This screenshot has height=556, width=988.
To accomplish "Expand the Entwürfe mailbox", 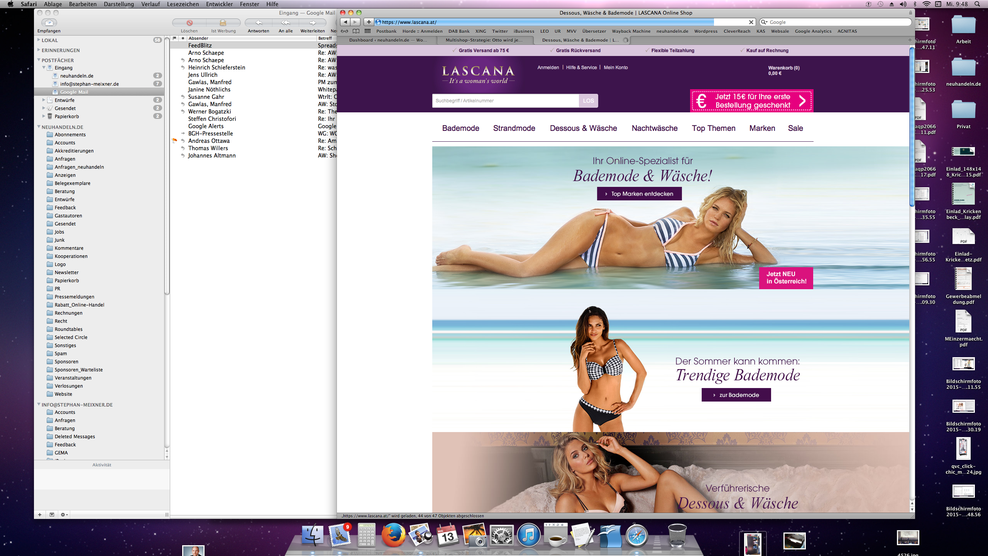I will click(43, 100).
